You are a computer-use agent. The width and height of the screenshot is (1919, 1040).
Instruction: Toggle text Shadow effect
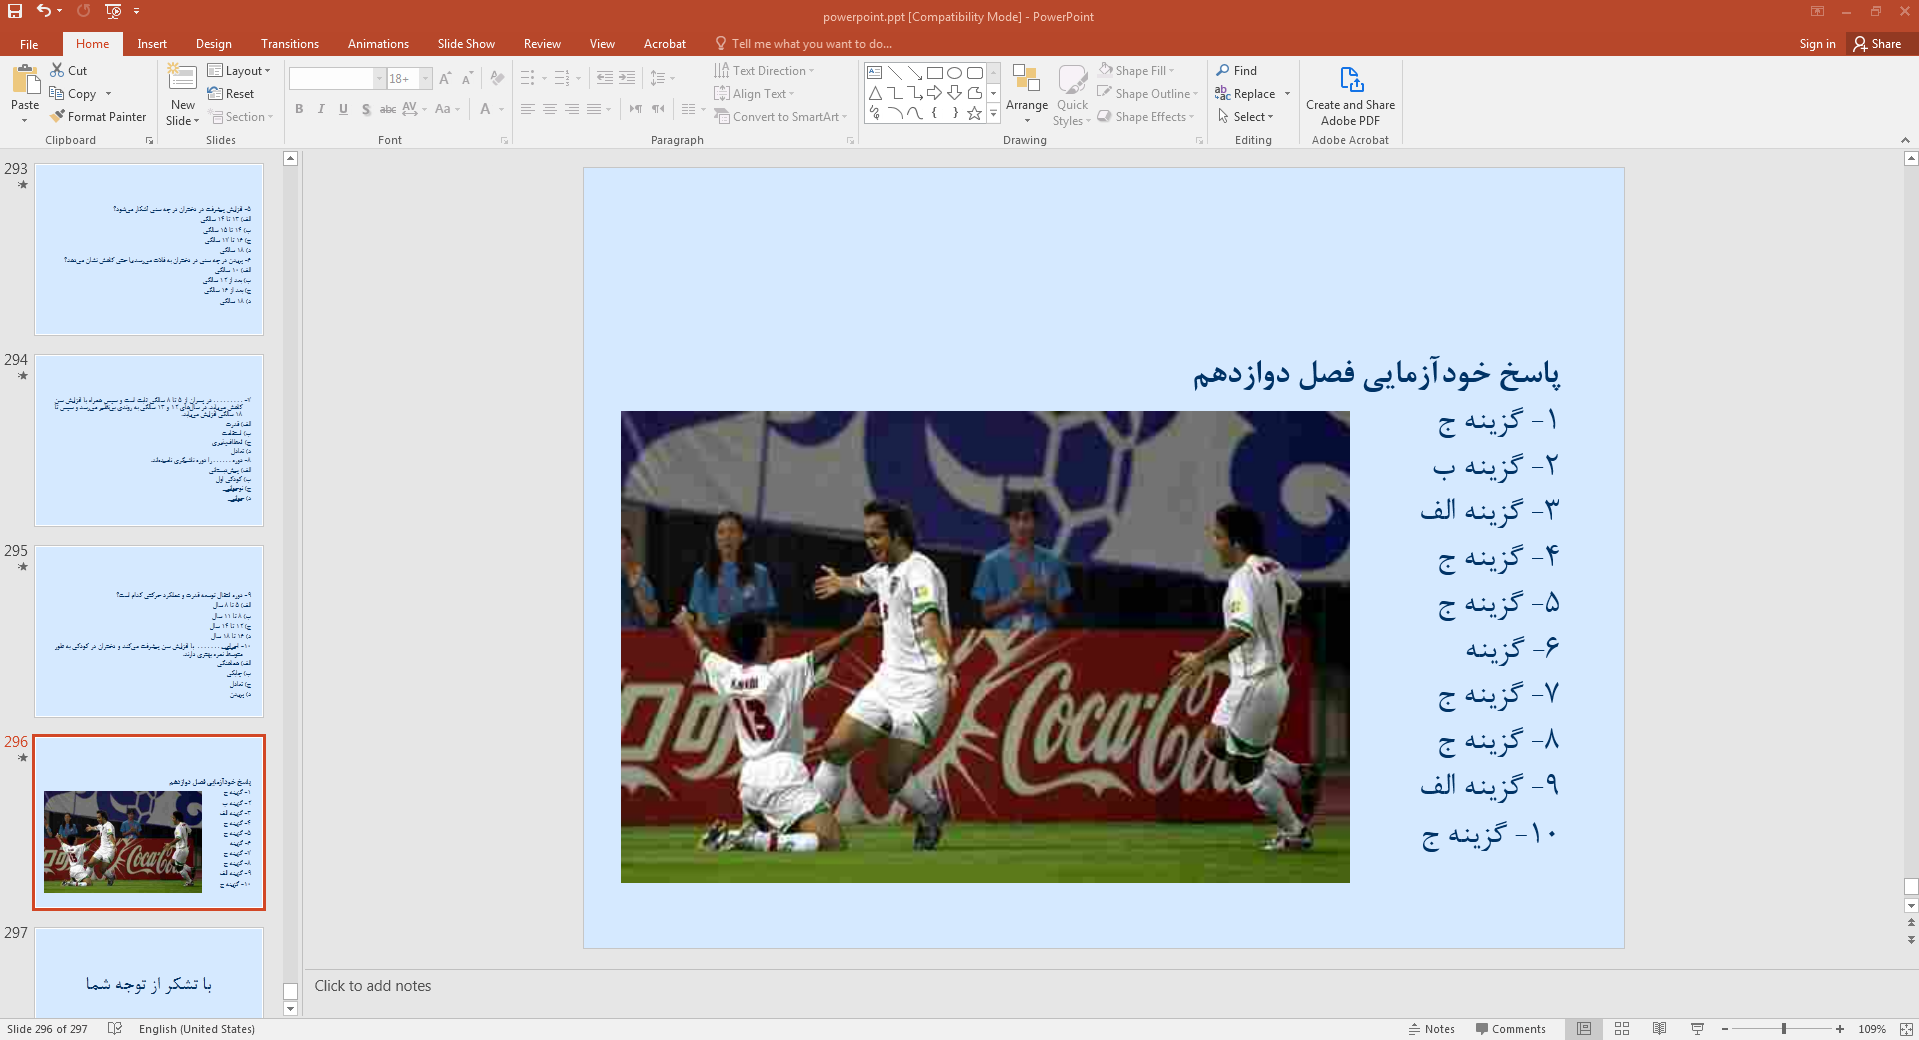point(366,109)
